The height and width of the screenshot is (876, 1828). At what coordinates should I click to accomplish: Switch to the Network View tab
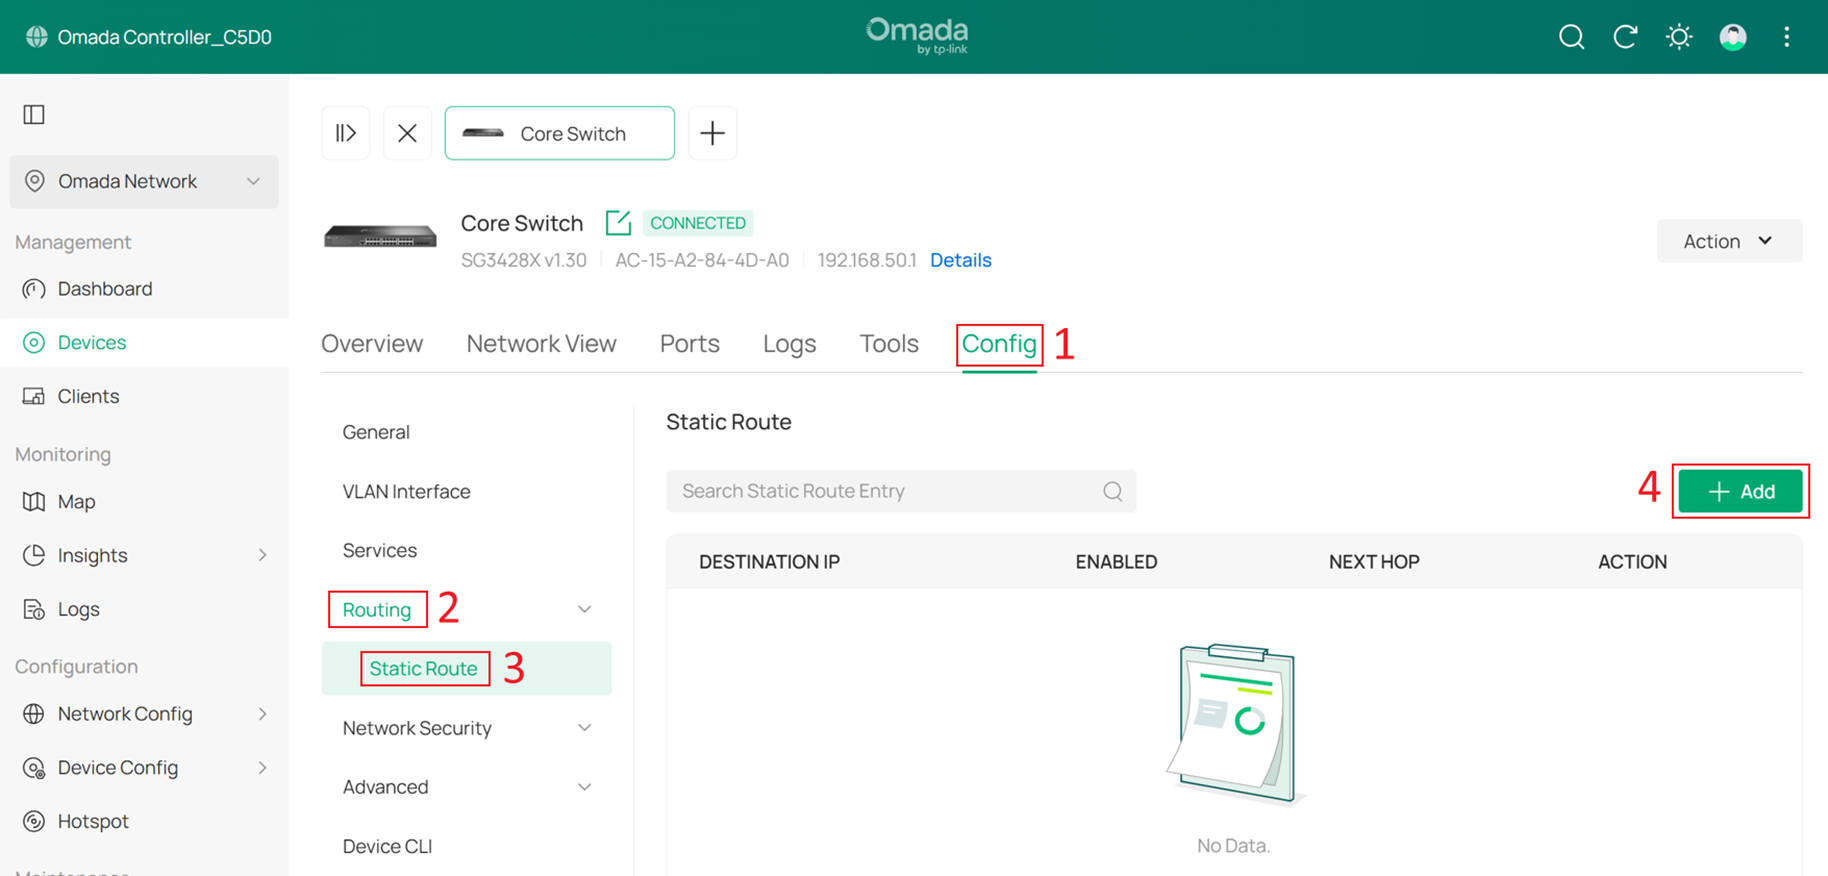click(x=541, y=344)
